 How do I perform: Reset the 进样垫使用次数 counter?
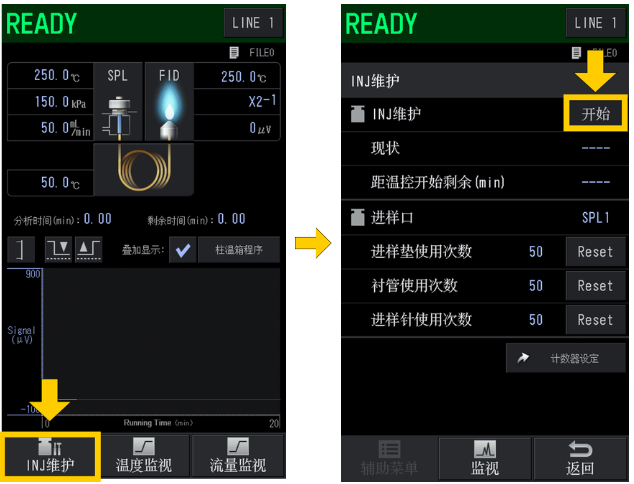[595, 252]
